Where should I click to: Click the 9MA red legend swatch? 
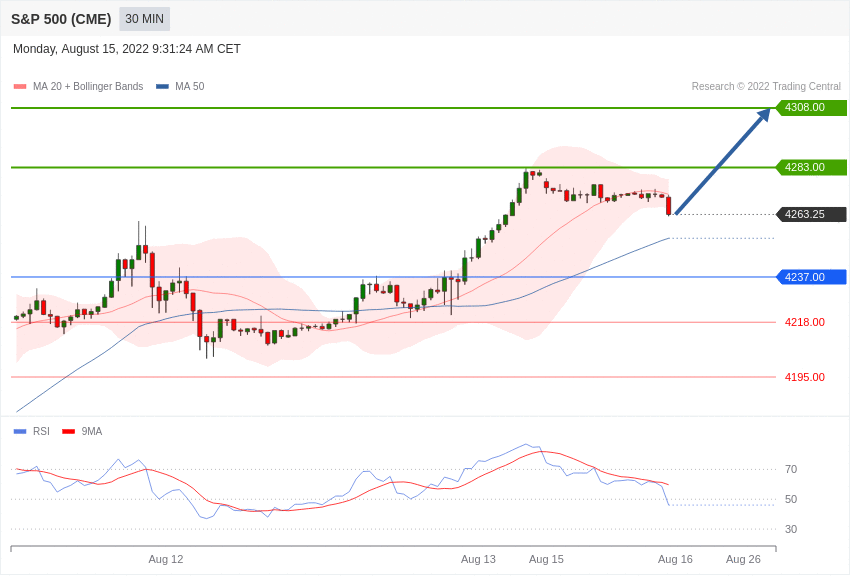point(68,431)
